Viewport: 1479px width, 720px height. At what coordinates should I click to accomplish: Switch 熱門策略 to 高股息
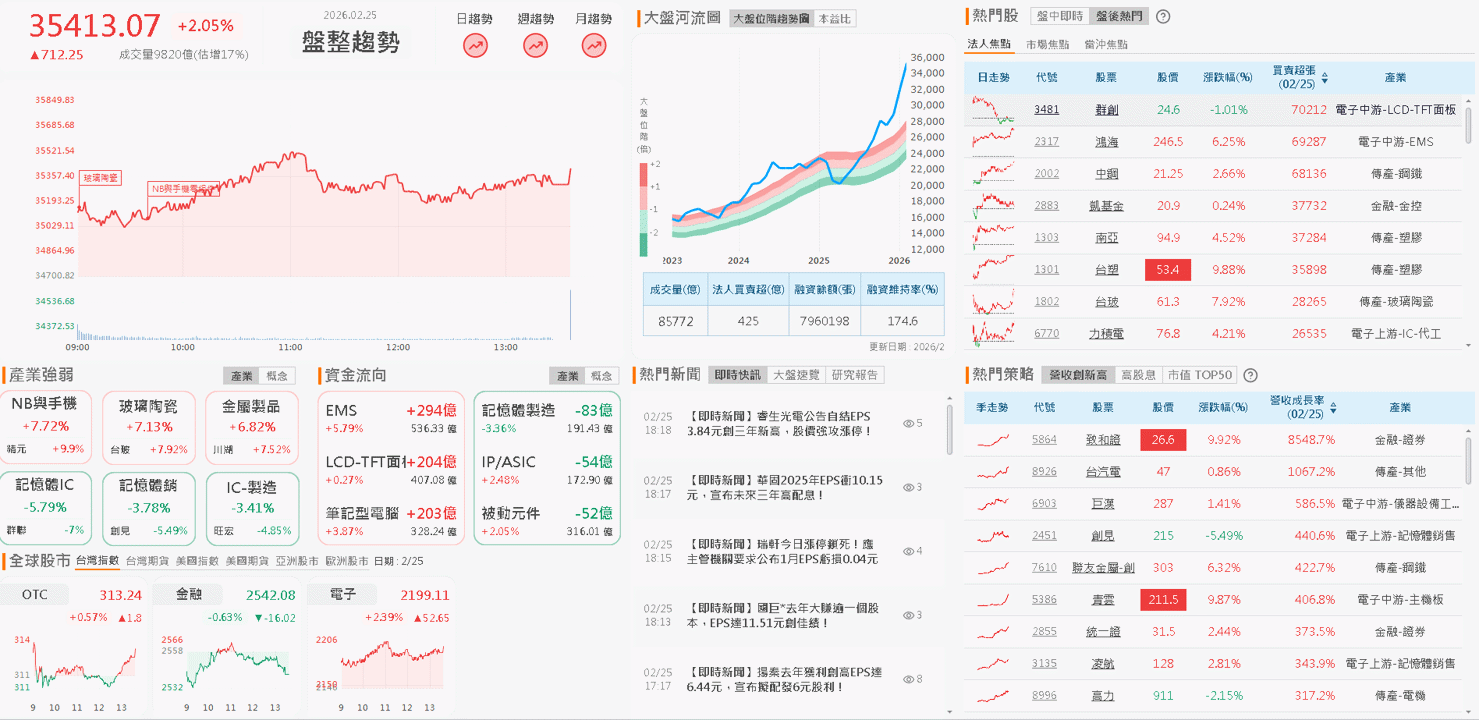tap(1138, 375)
